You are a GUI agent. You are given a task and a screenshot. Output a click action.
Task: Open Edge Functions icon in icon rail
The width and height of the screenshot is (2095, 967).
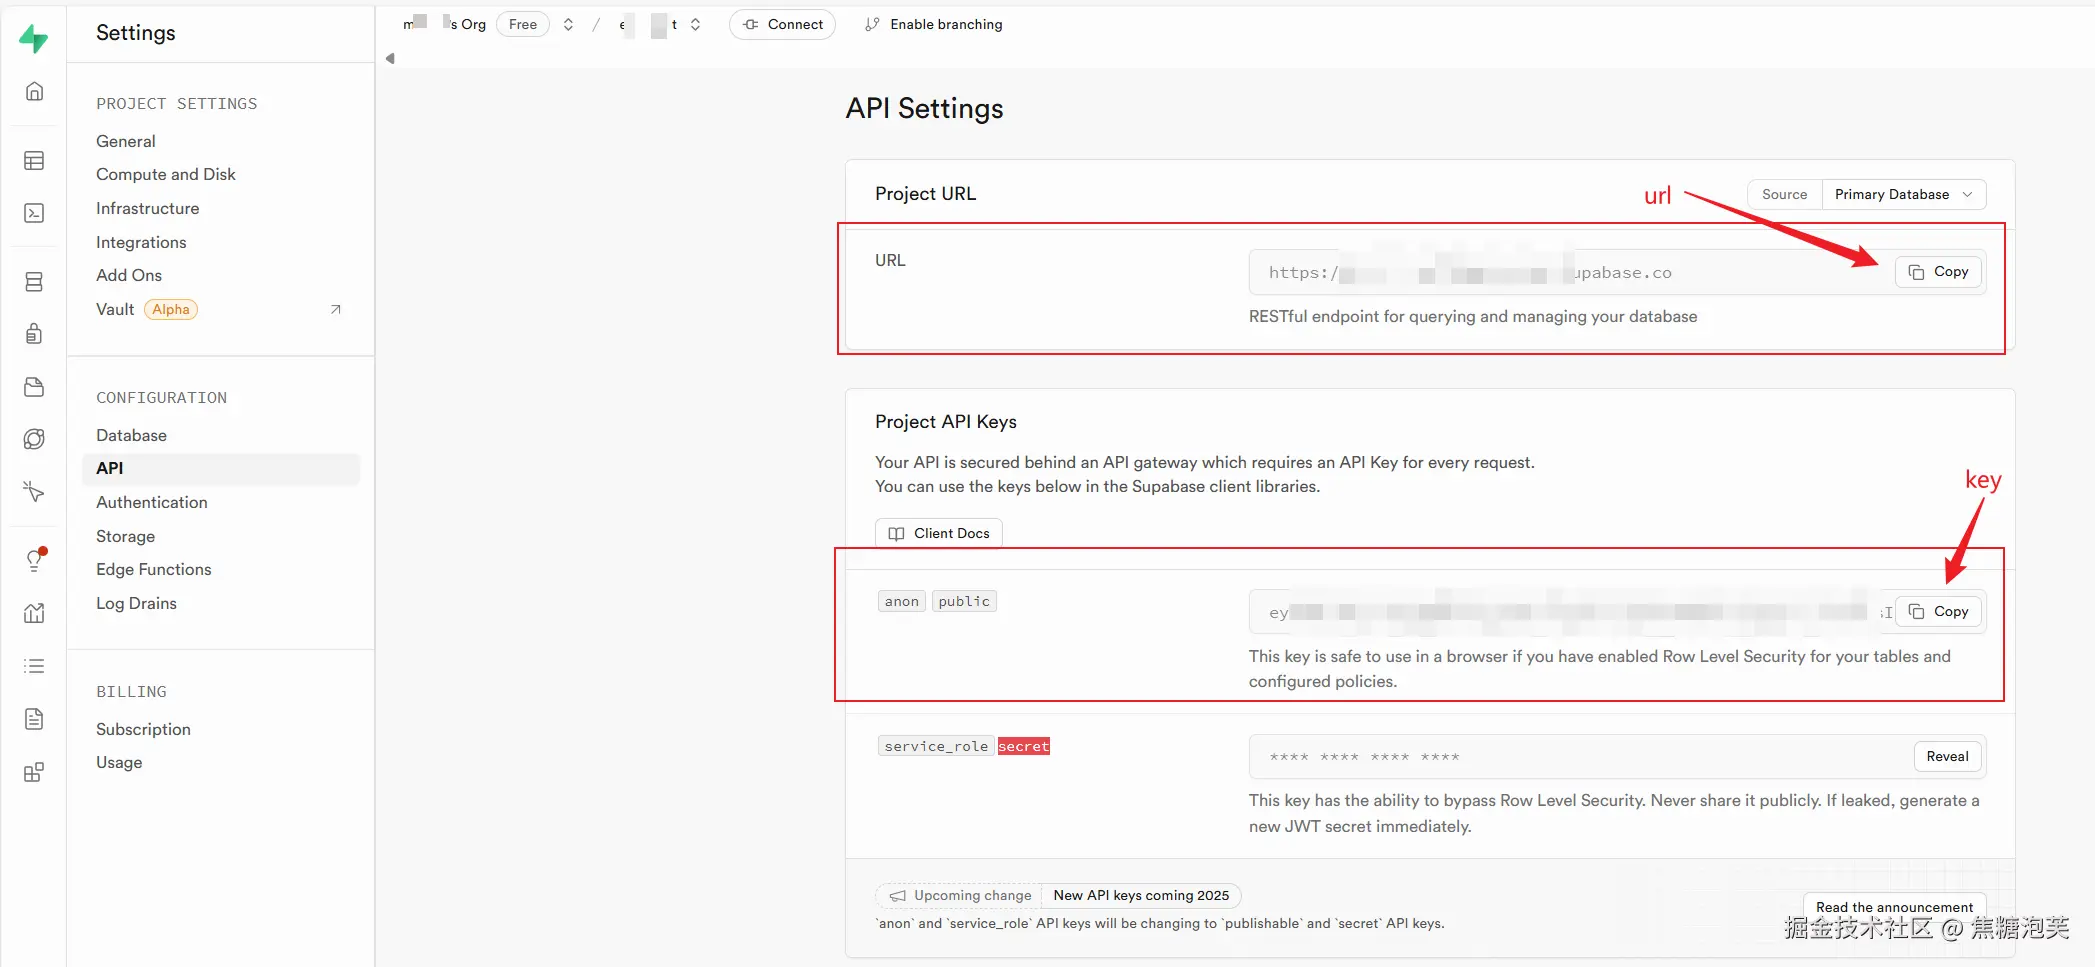tap(34, 439)
